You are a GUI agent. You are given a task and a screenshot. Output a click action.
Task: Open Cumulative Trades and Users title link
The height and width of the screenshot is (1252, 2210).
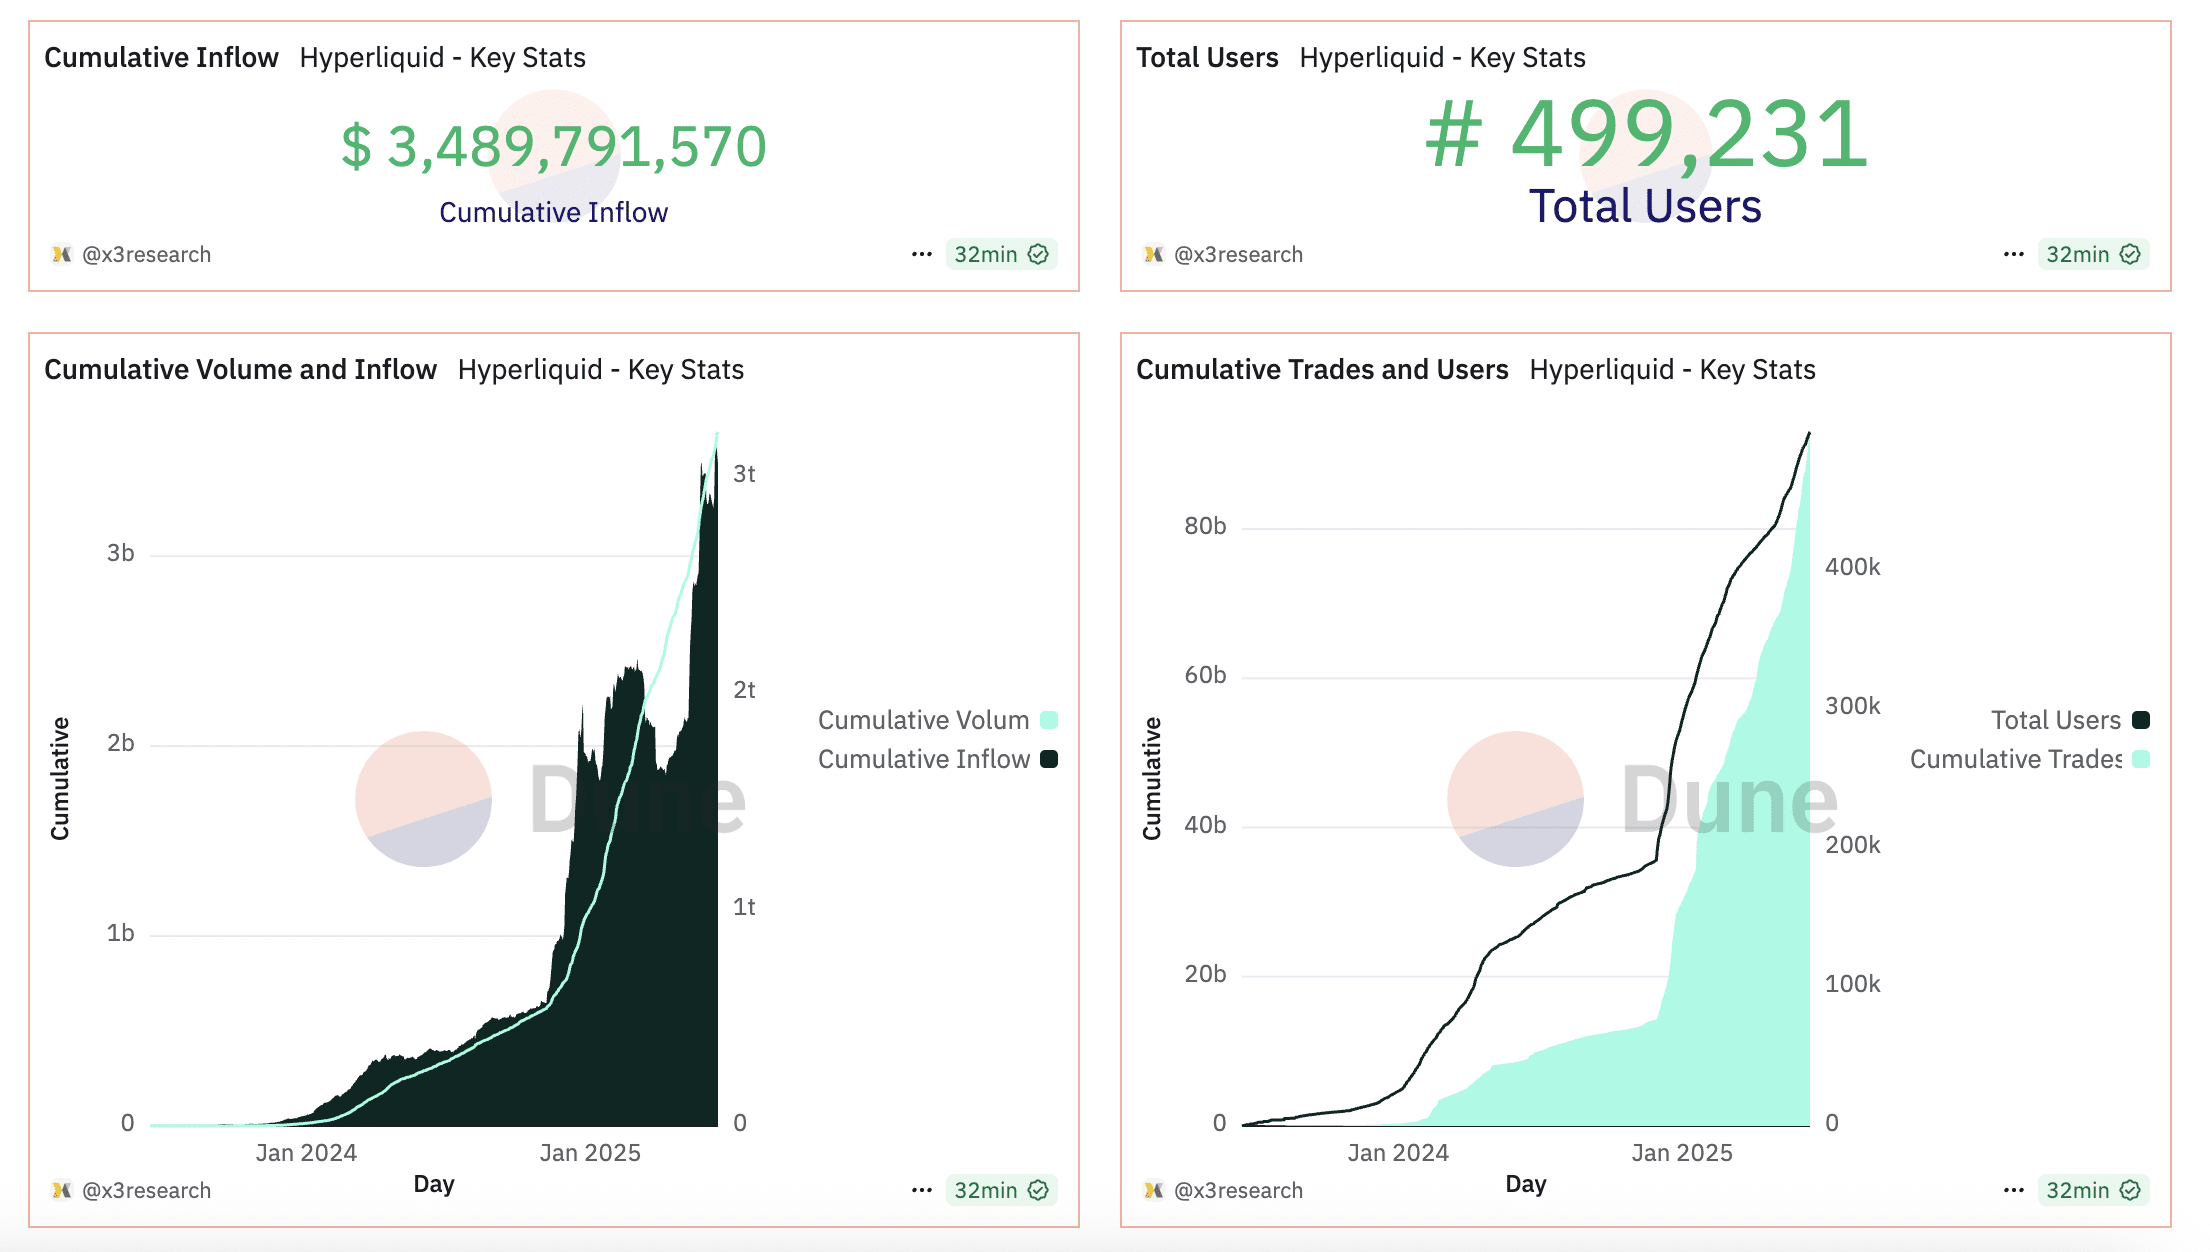pos(1322,370)
